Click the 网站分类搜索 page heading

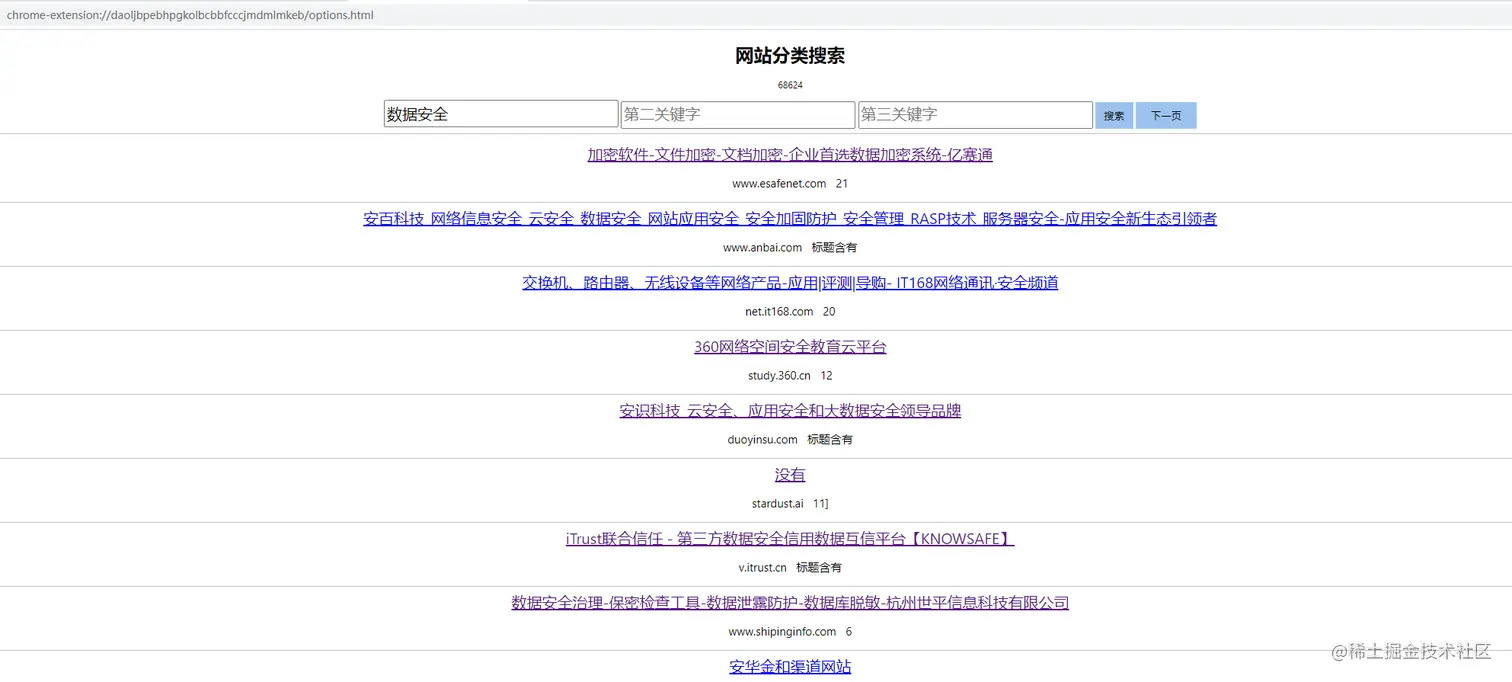coord(790,56)
